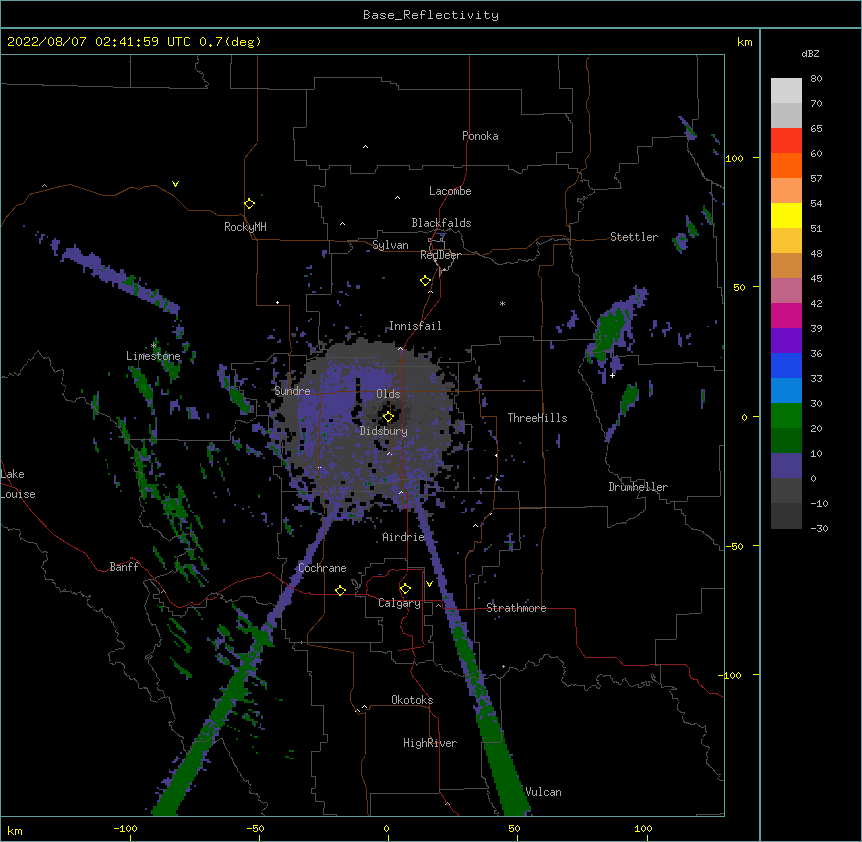Click the yellow diamond marker above Calgary
Screen dimensions: 862x842
click(x=405, y=589)
